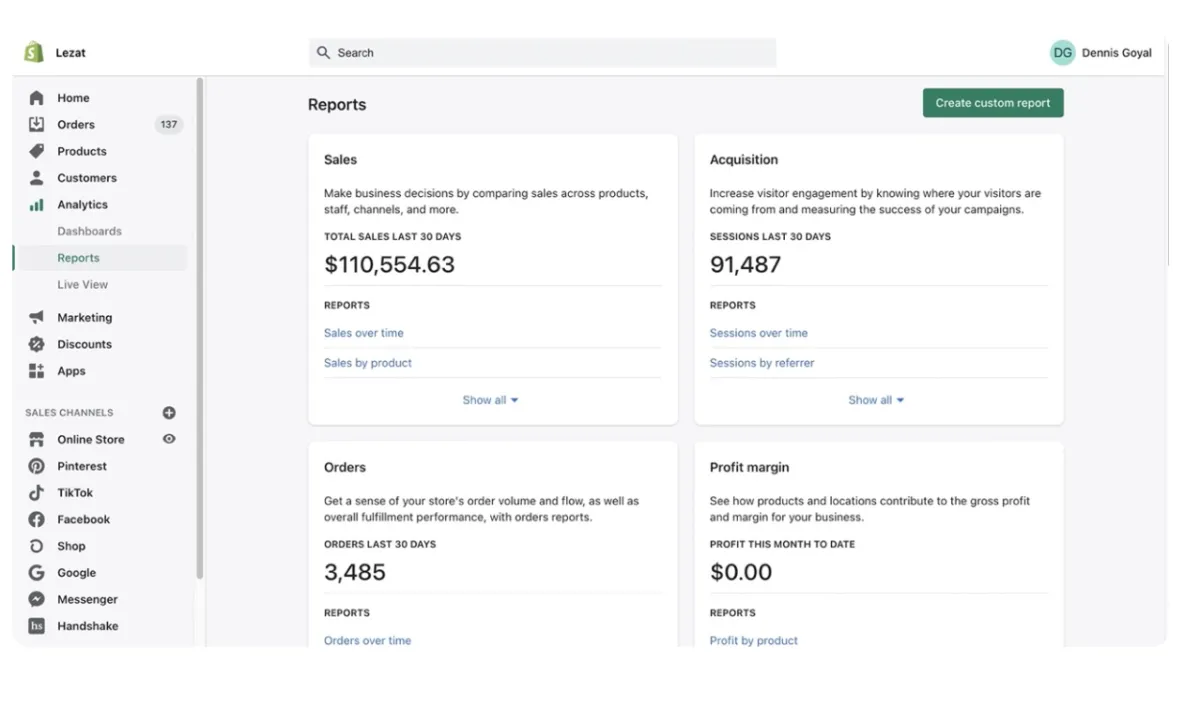This screenshot has height=707, width=1200.
Task: Go to Dashboards under Analytics
Action: click(x=89, y=231)
